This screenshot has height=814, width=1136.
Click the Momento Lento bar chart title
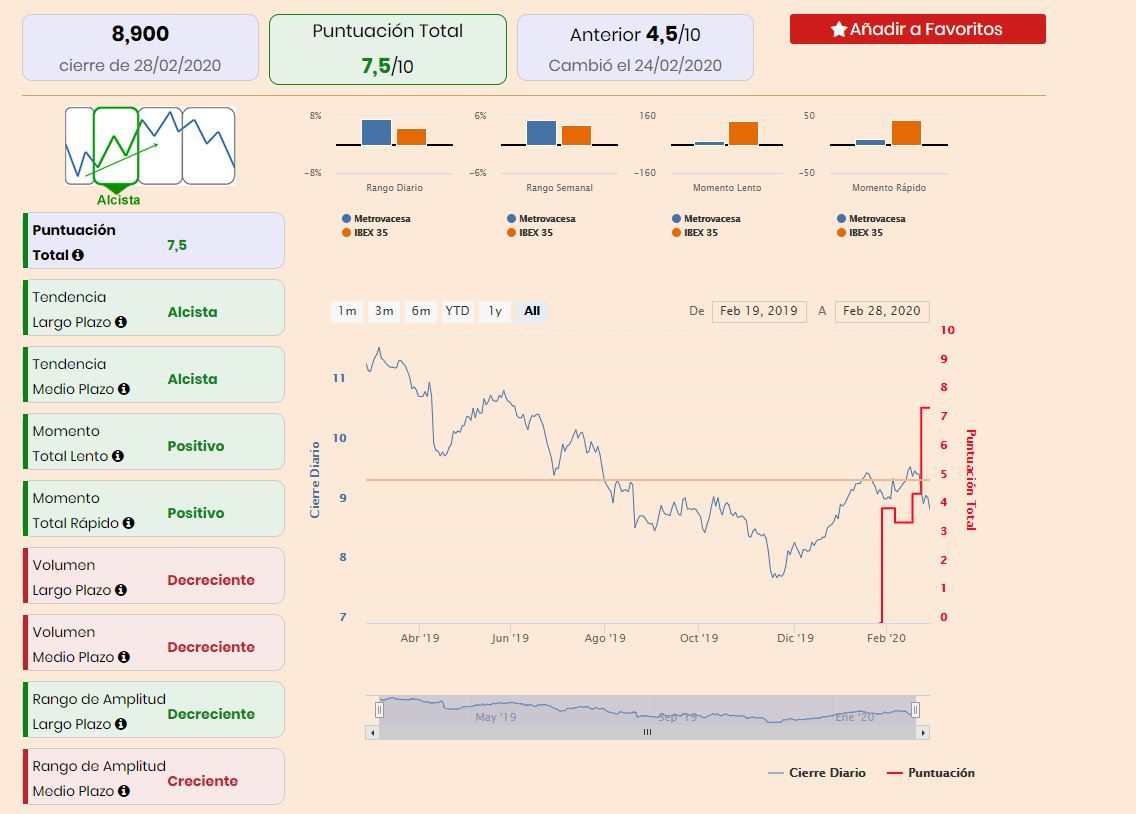pyautogui.click(x=727, y=188)
